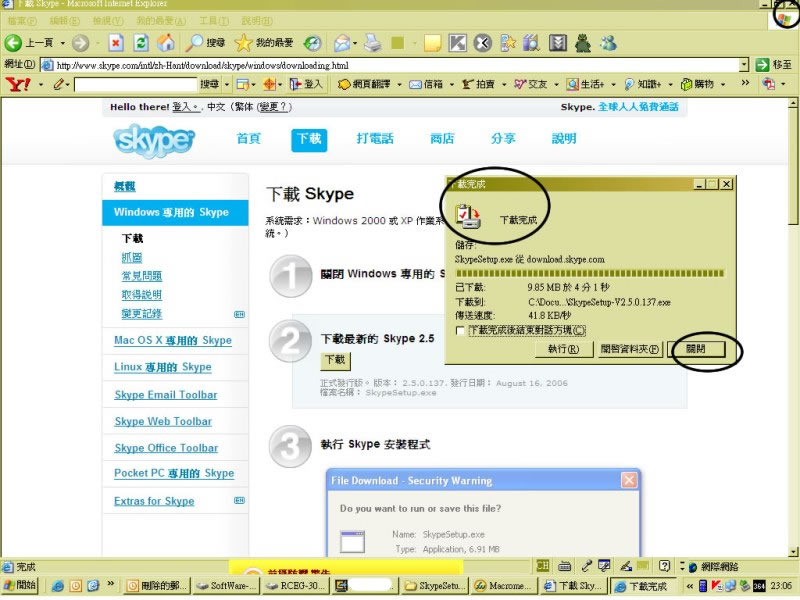Refresh the page using the green arrows icon

click(141, 43)
